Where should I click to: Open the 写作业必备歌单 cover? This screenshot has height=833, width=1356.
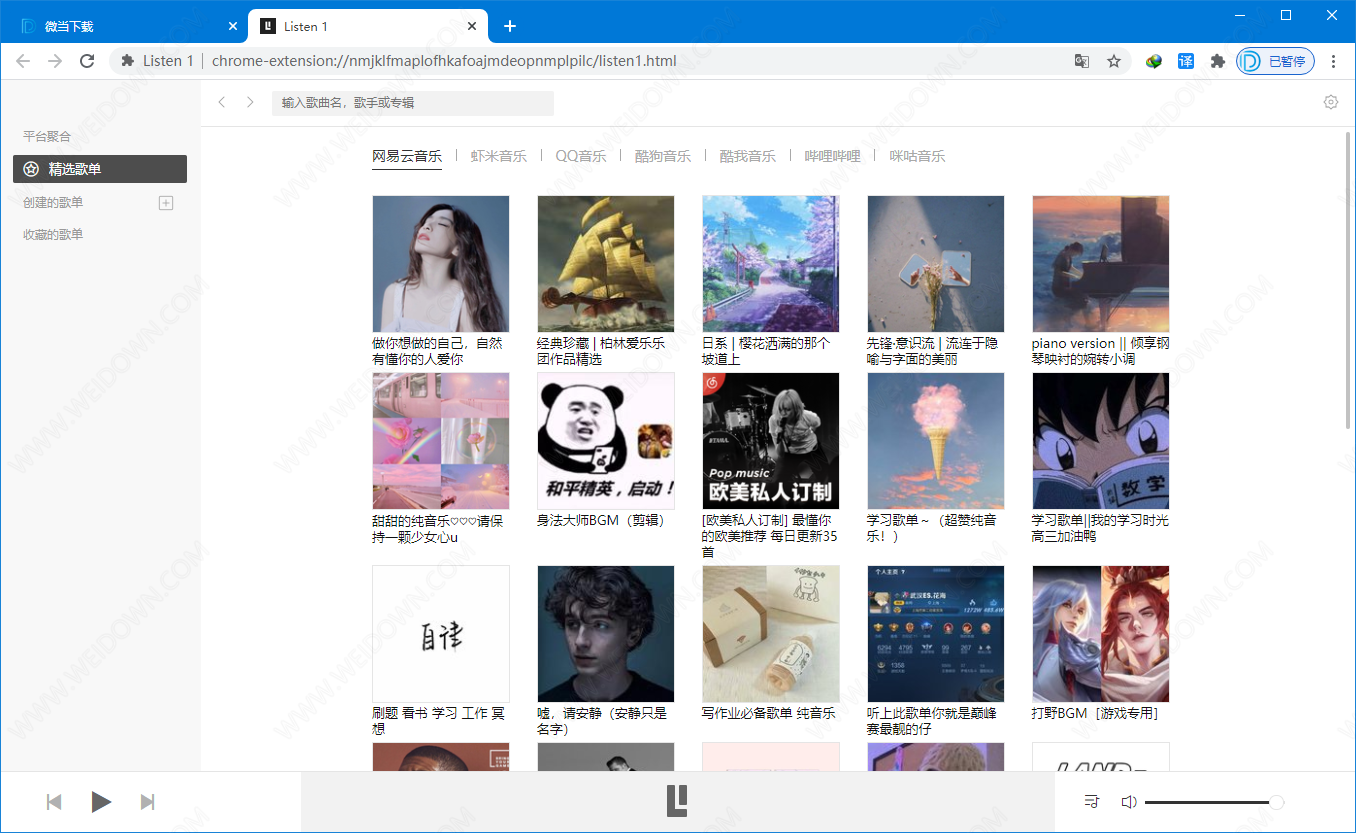pos(771,634)
